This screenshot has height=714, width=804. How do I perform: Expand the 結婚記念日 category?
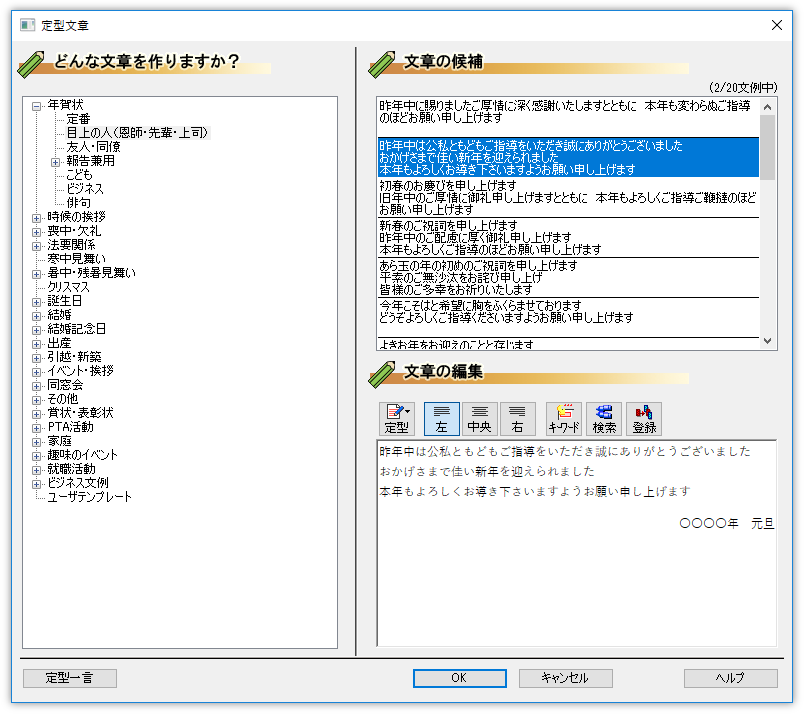tap(36, 330)
